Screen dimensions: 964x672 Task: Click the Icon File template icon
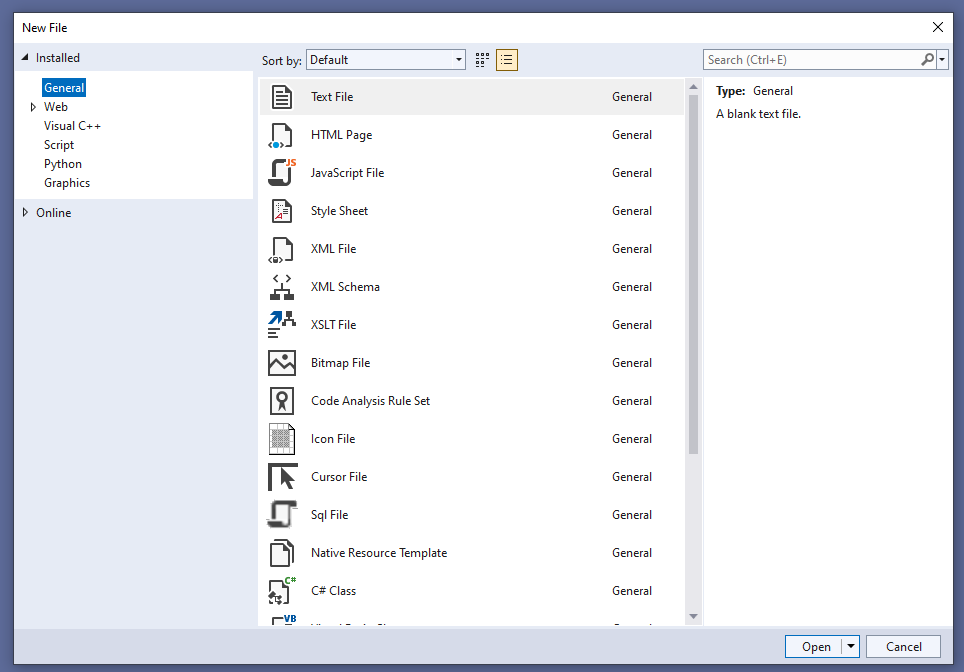282,439
